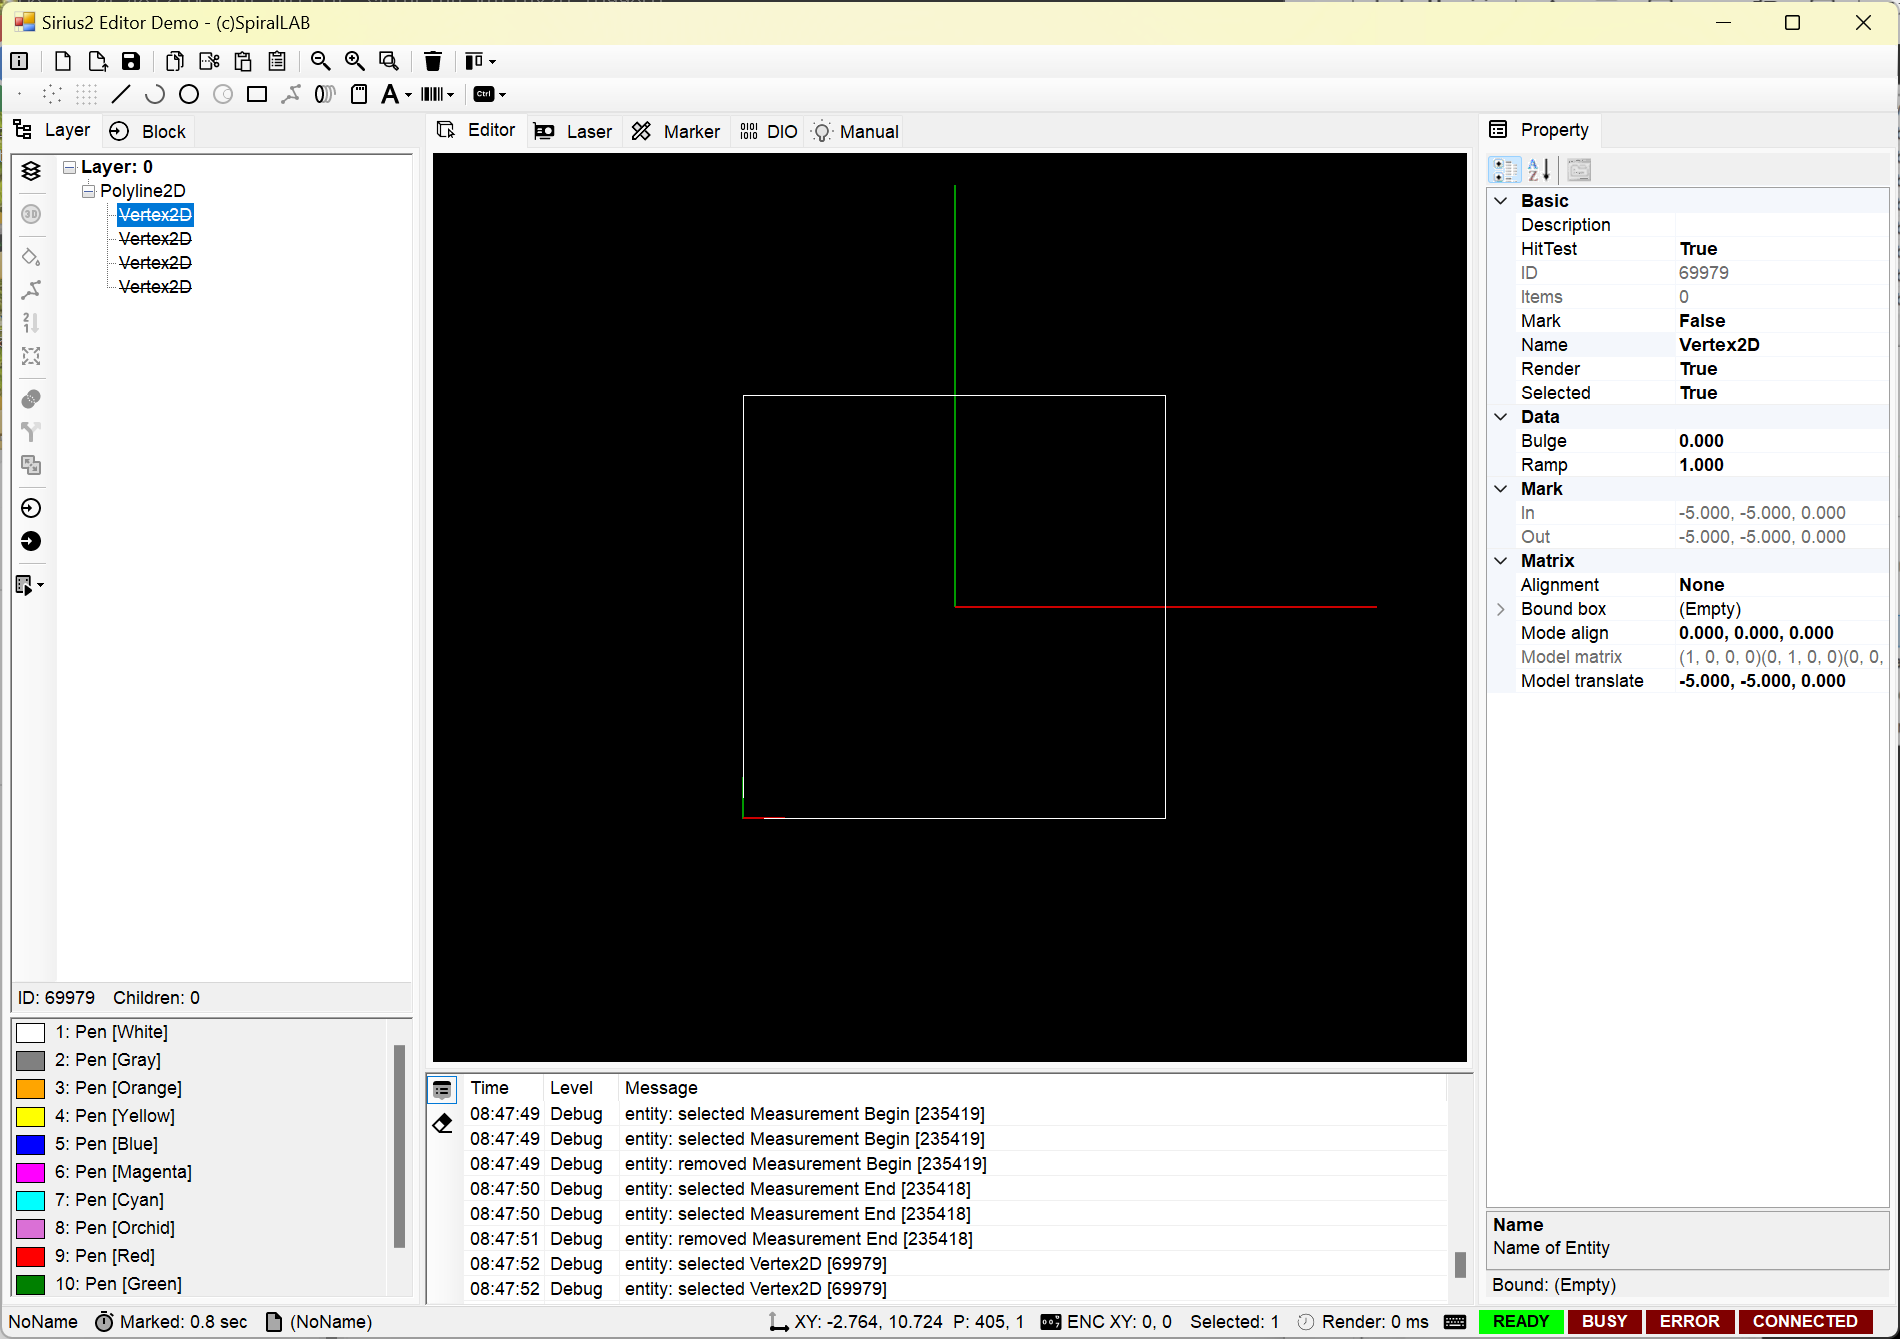Save the current document
Viewport: 1900px width, 1339px height.
(131, 61)
